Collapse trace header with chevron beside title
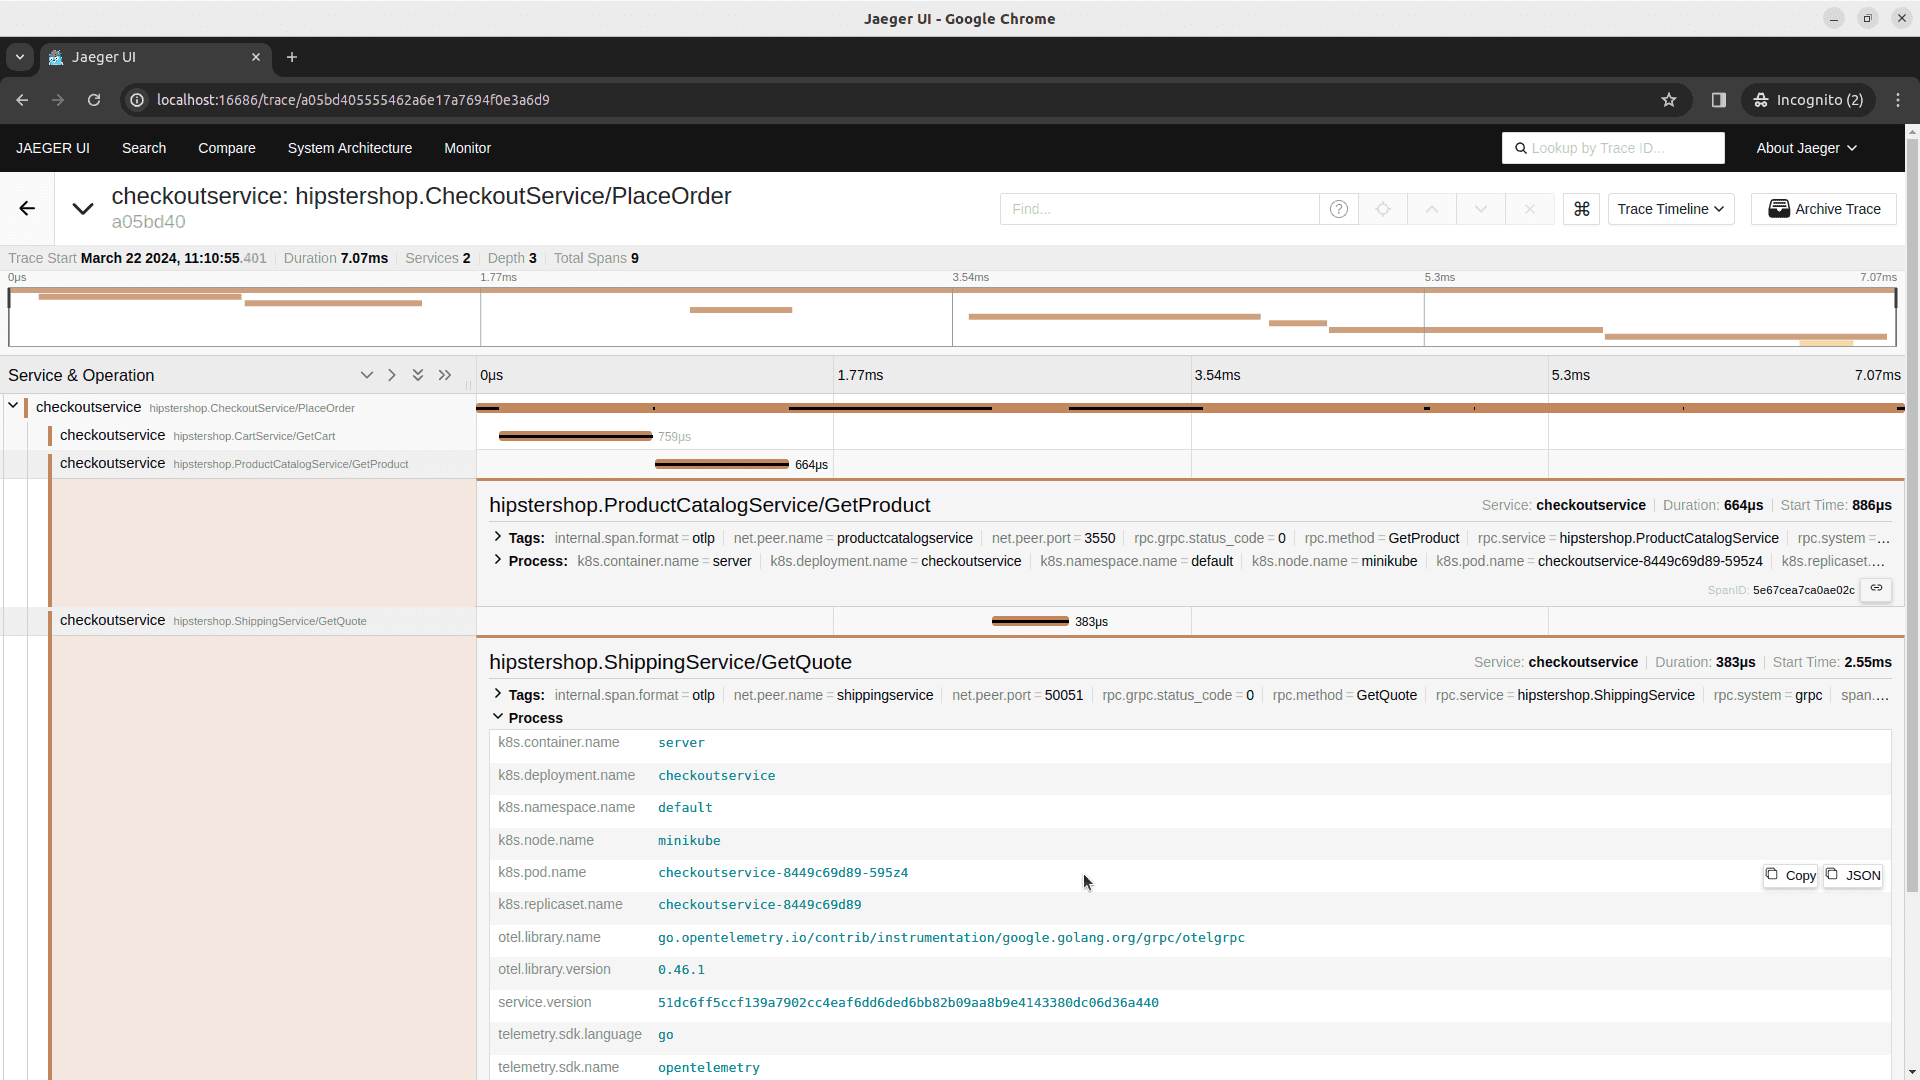This screenshot has height=1080, width=1920. (83, 208)
